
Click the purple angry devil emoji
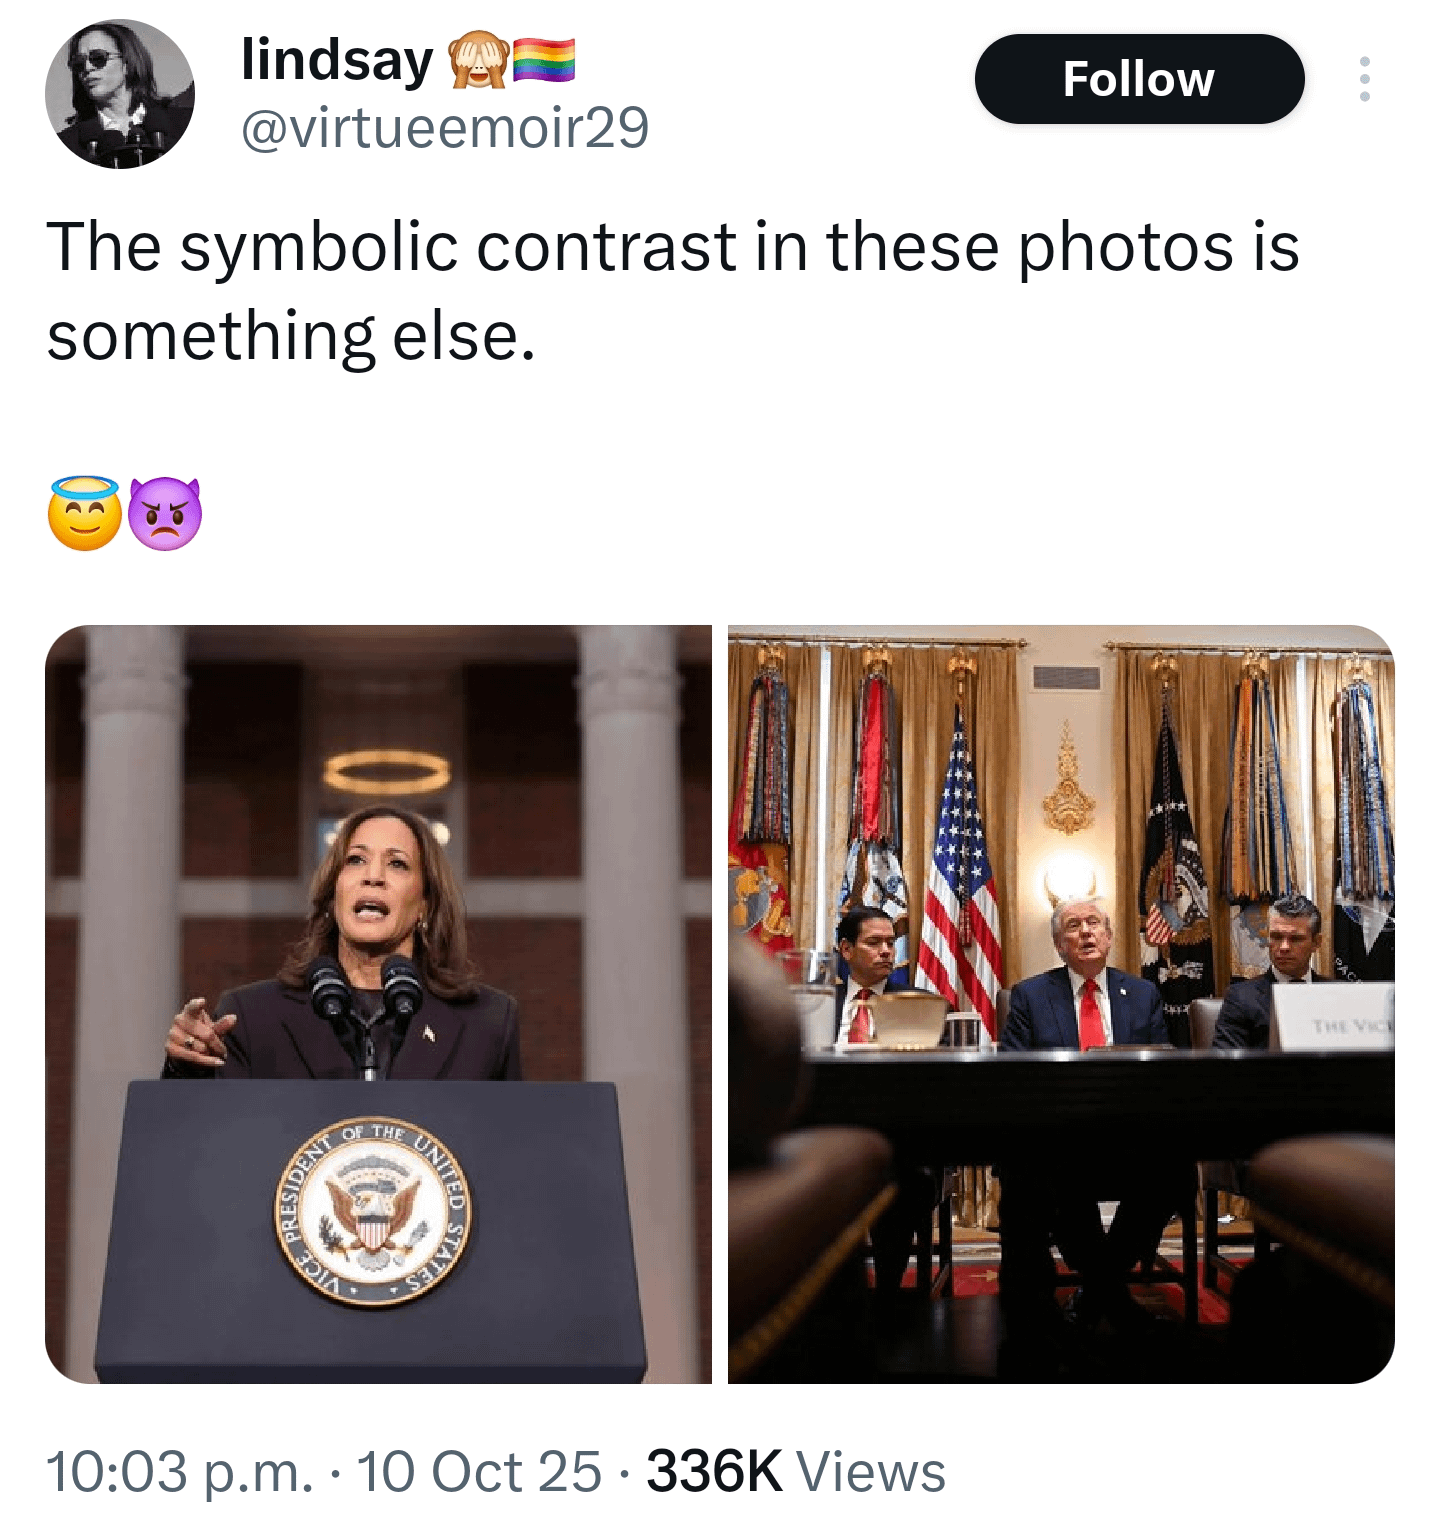coord(165,513)
